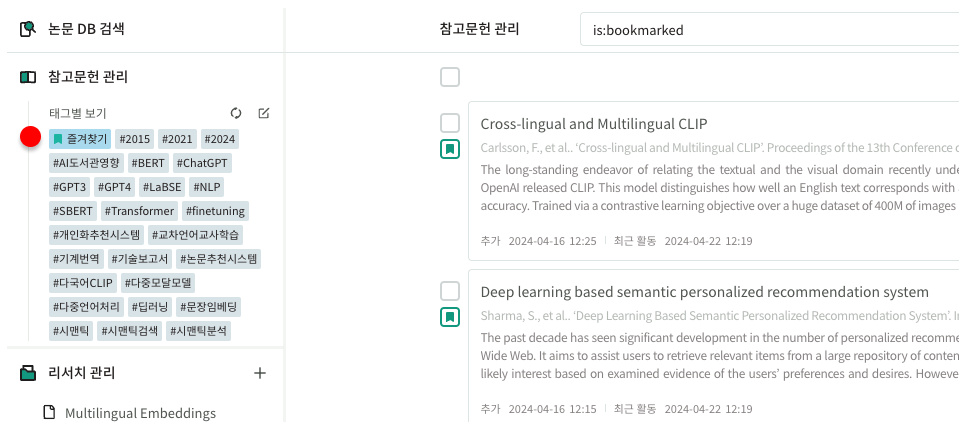Open the Multilingual Embeddings research item
970x435 pixels.
click(140, 413)
